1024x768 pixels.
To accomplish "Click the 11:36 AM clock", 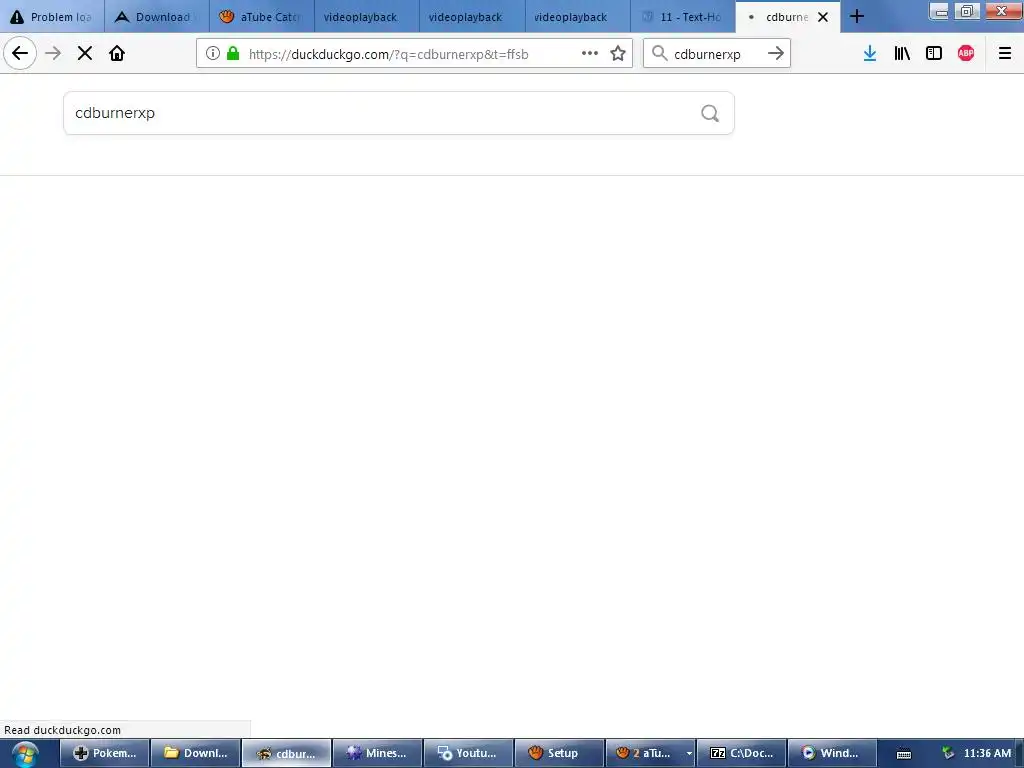I will pyautogui.click(x=987, y=753).
